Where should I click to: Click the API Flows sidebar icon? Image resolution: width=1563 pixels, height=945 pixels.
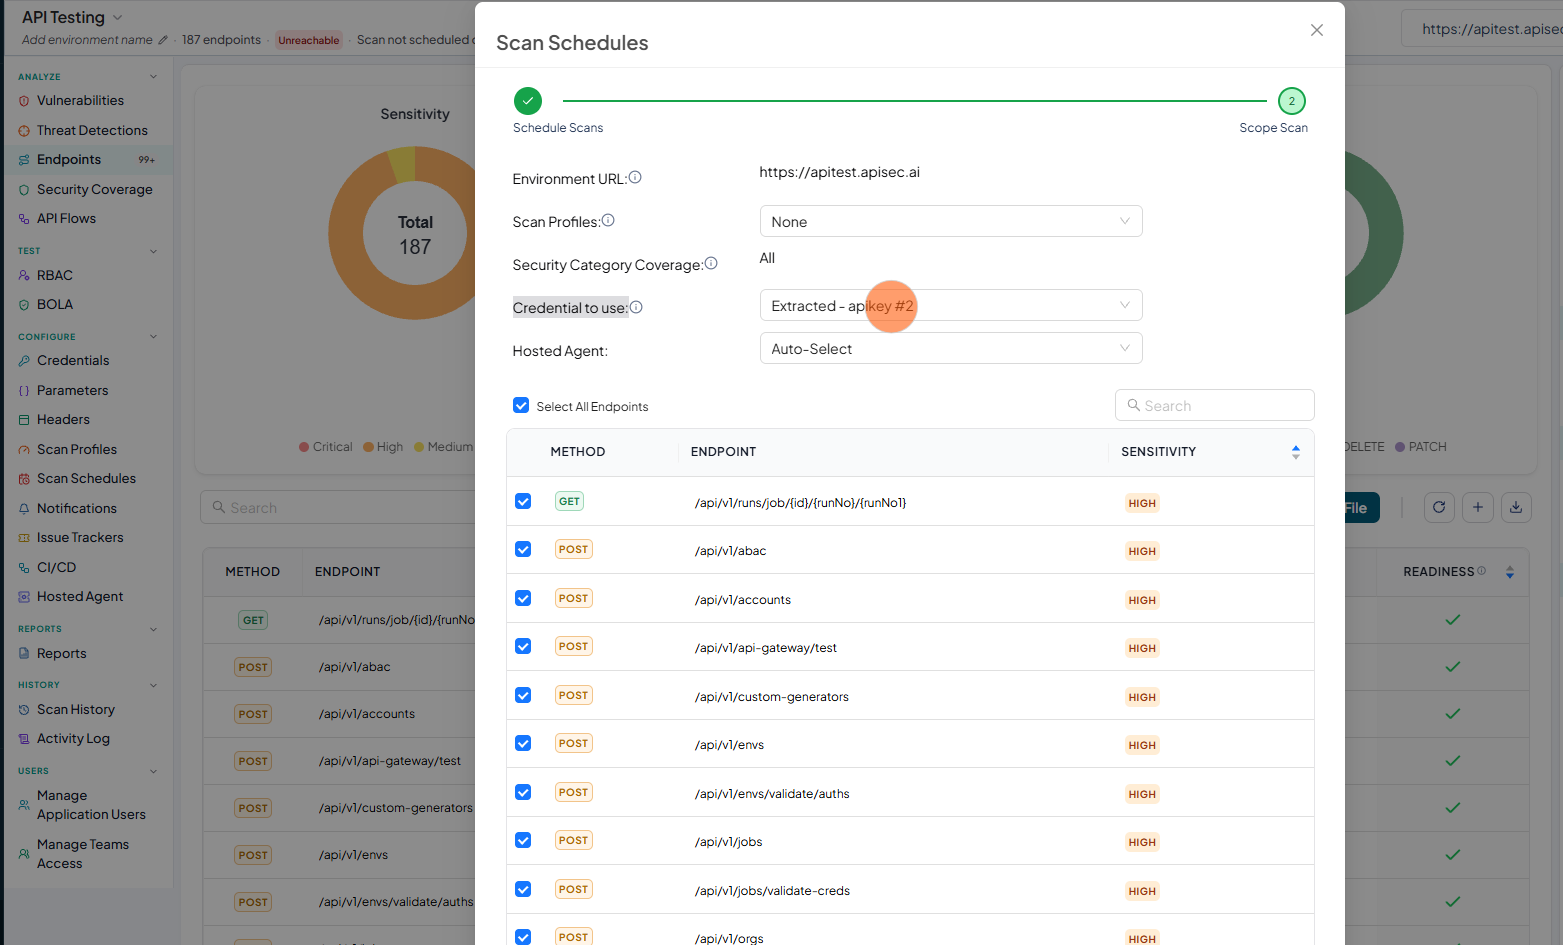[24, 219]
